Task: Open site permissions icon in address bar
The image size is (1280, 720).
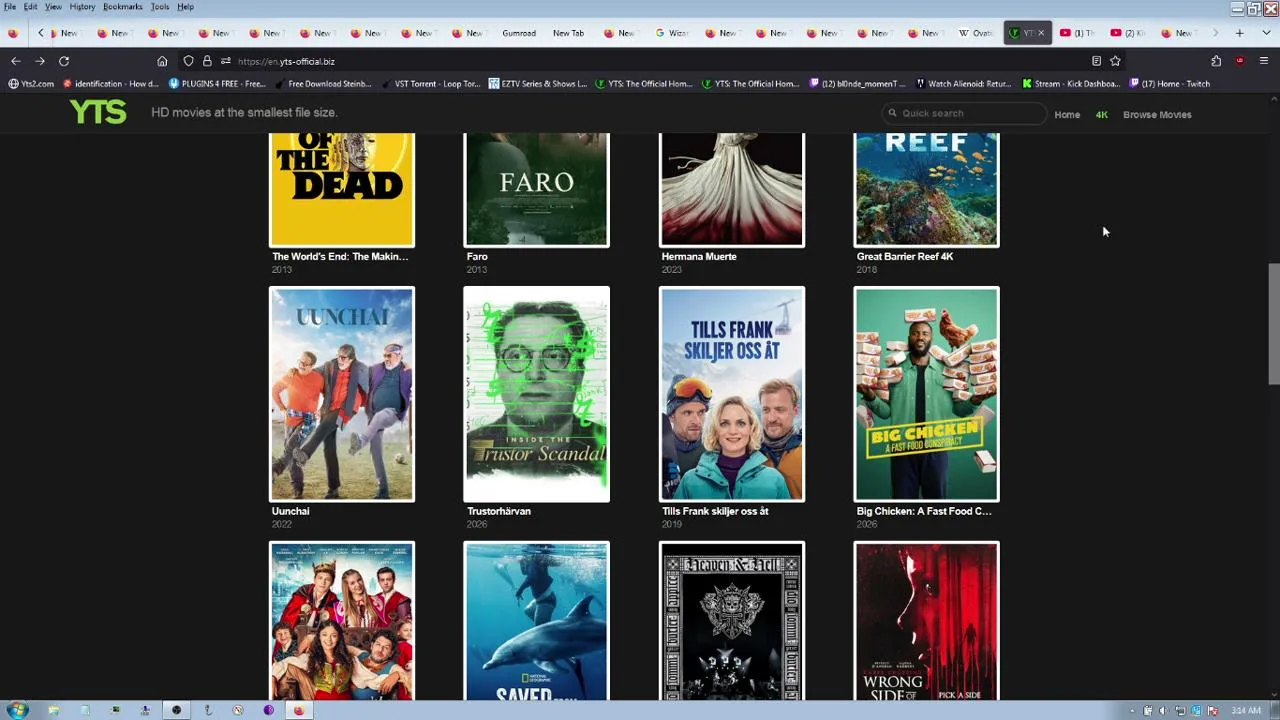Action: (226, 61)
